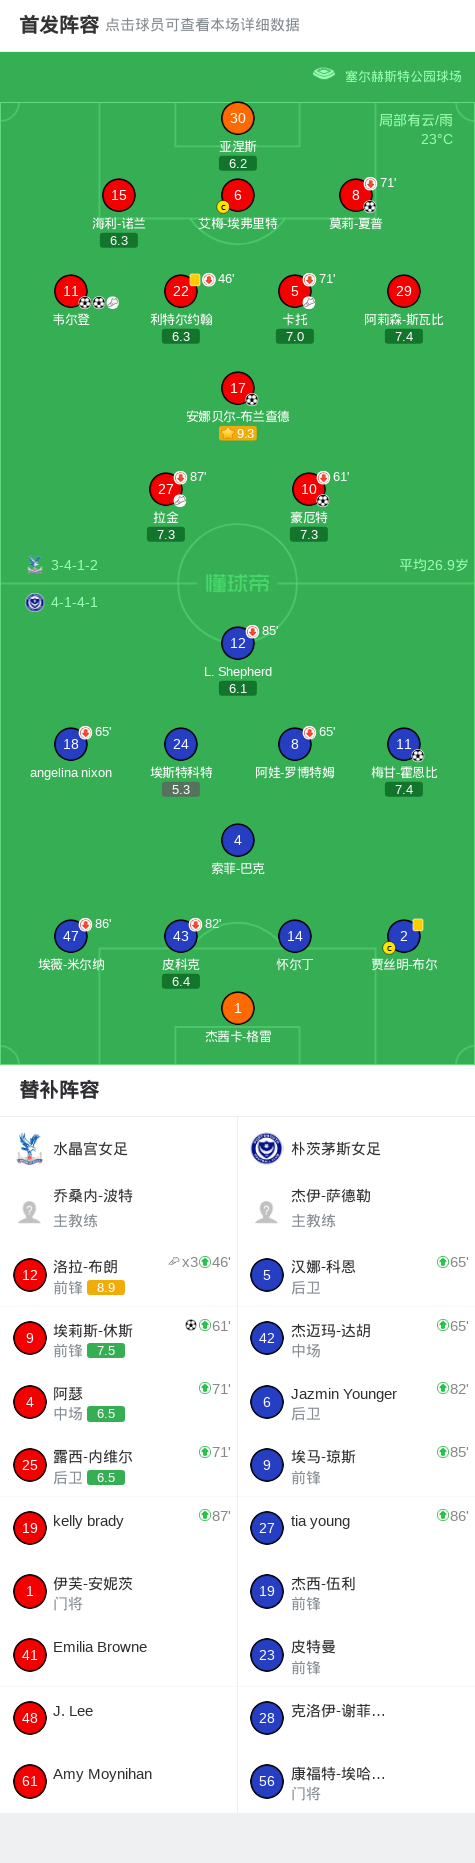Screen dimensions: 475x1863
Task: Open number 24 埃斯特科特 player icon
Action: tap(181, 744)
